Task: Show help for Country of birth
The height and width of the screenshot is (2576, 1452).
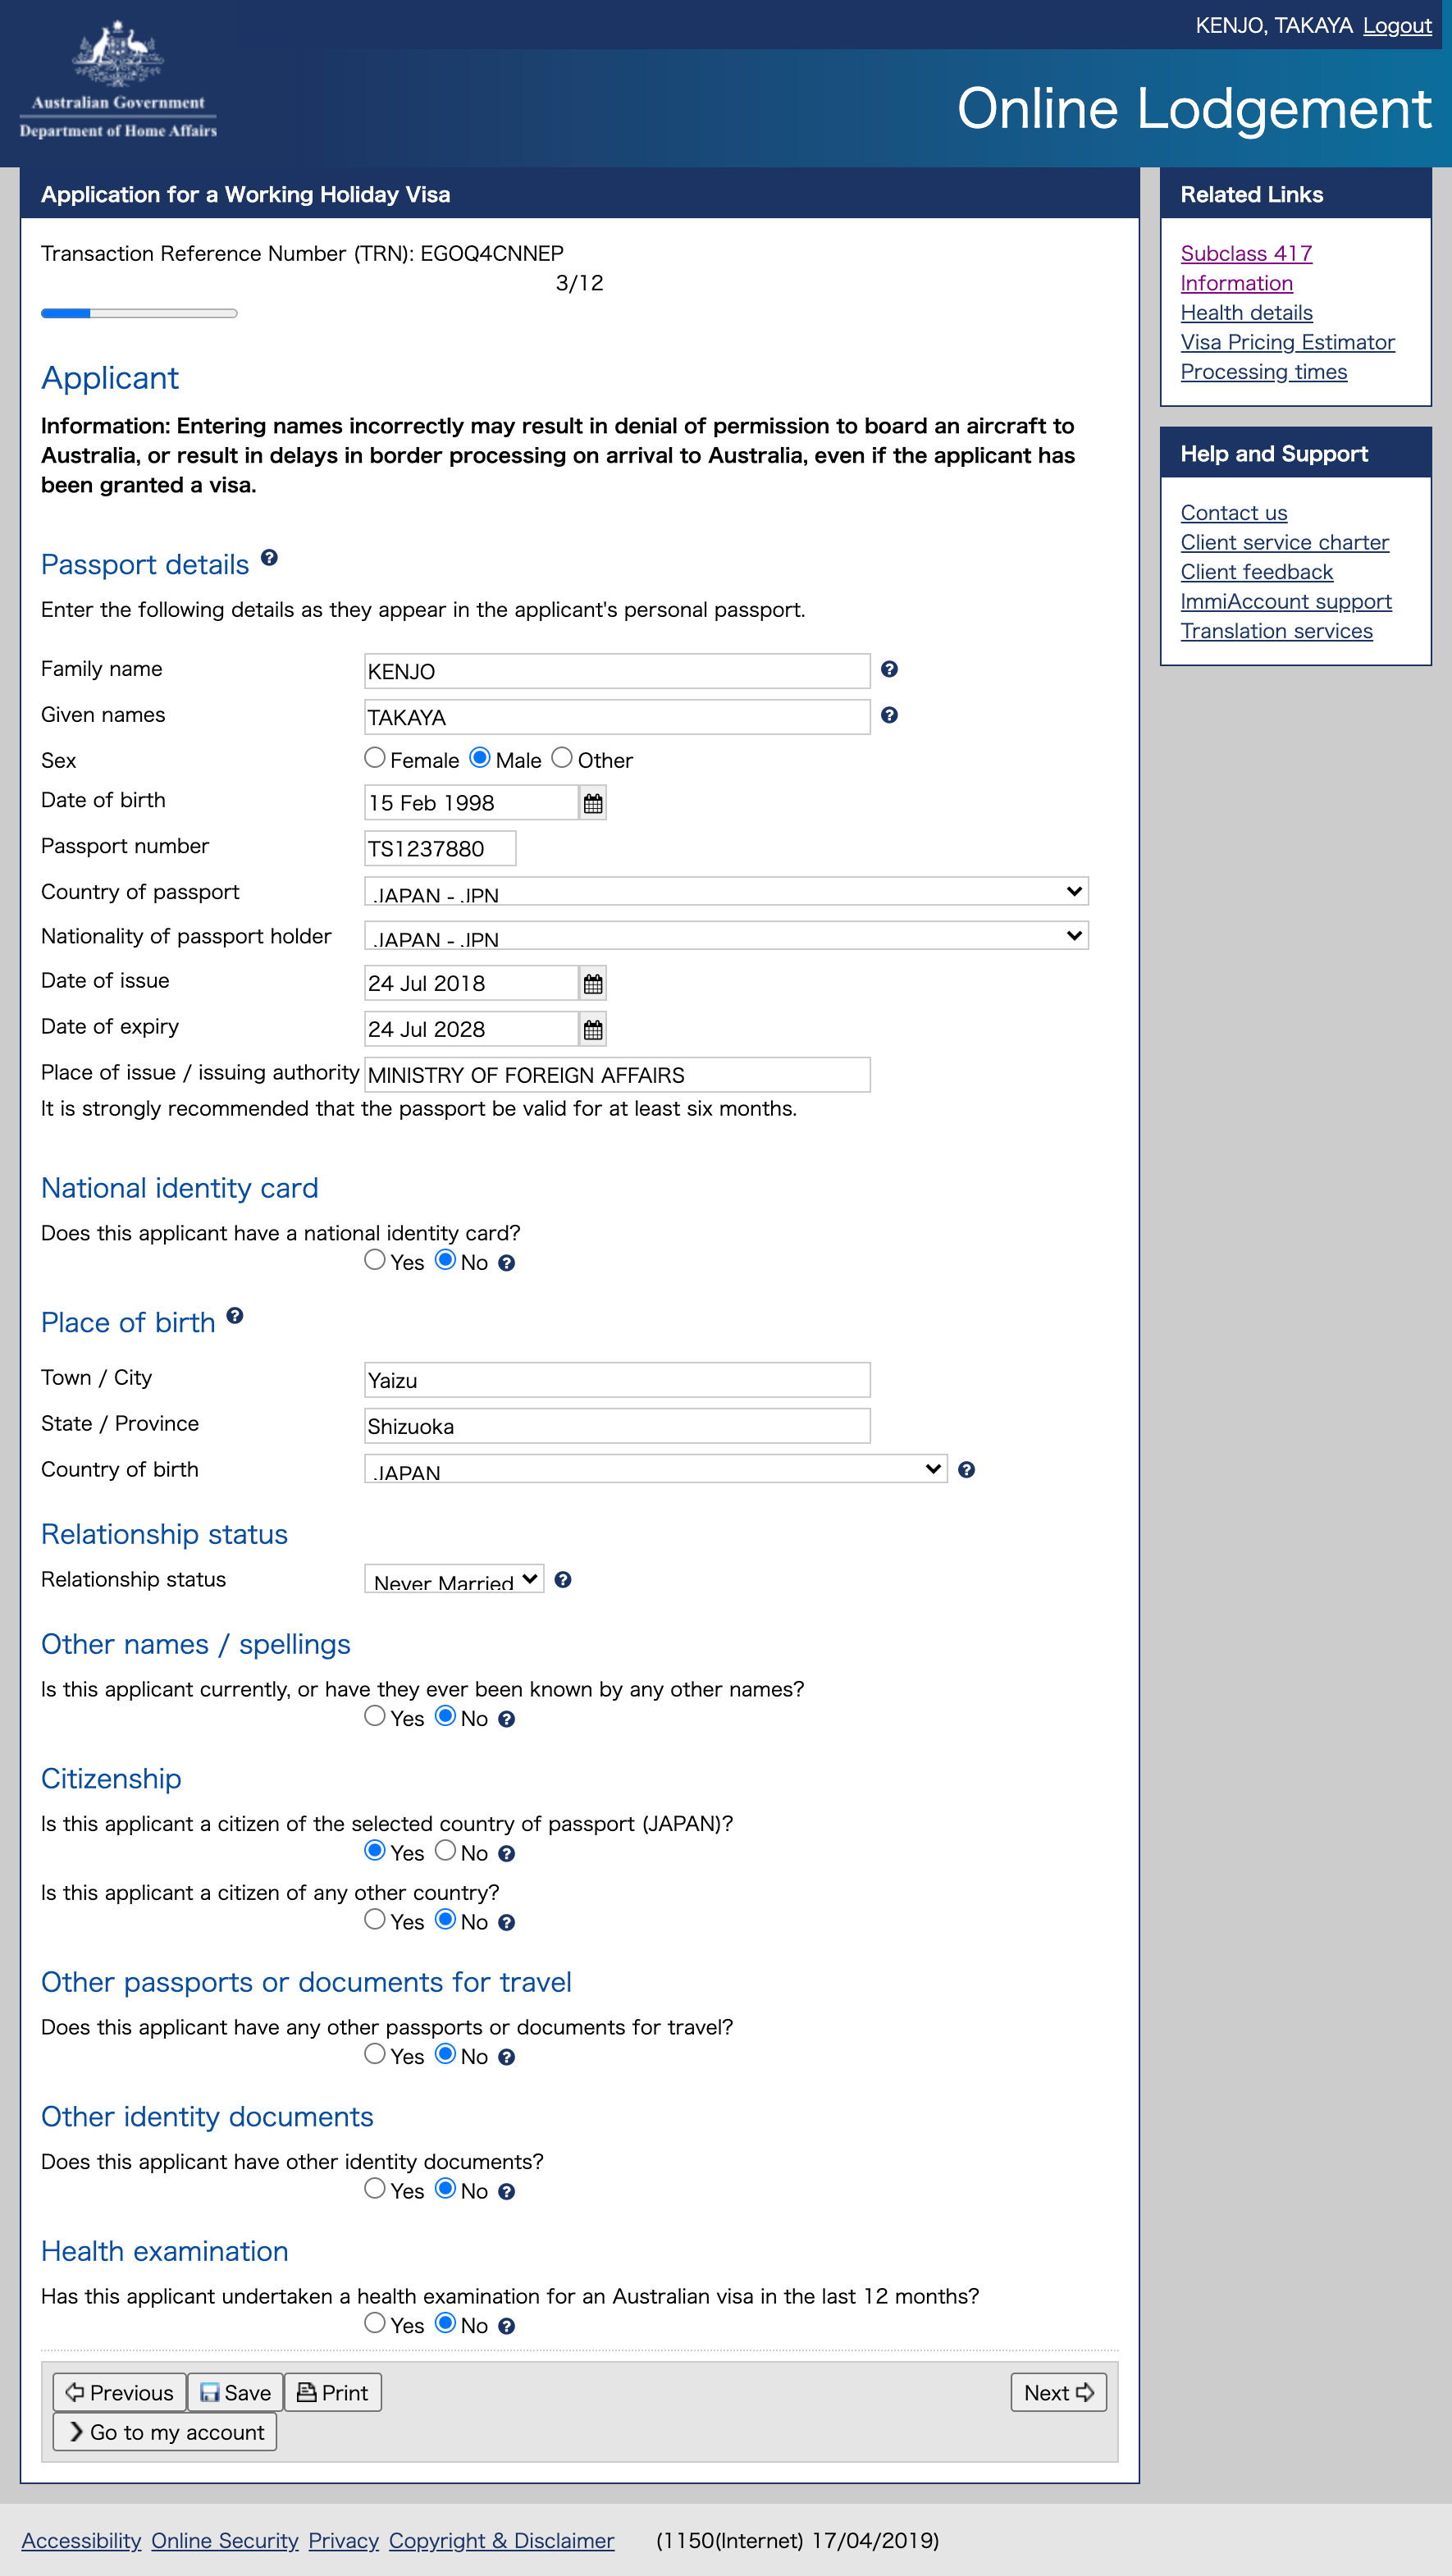Action: (x=966, y=1470)
